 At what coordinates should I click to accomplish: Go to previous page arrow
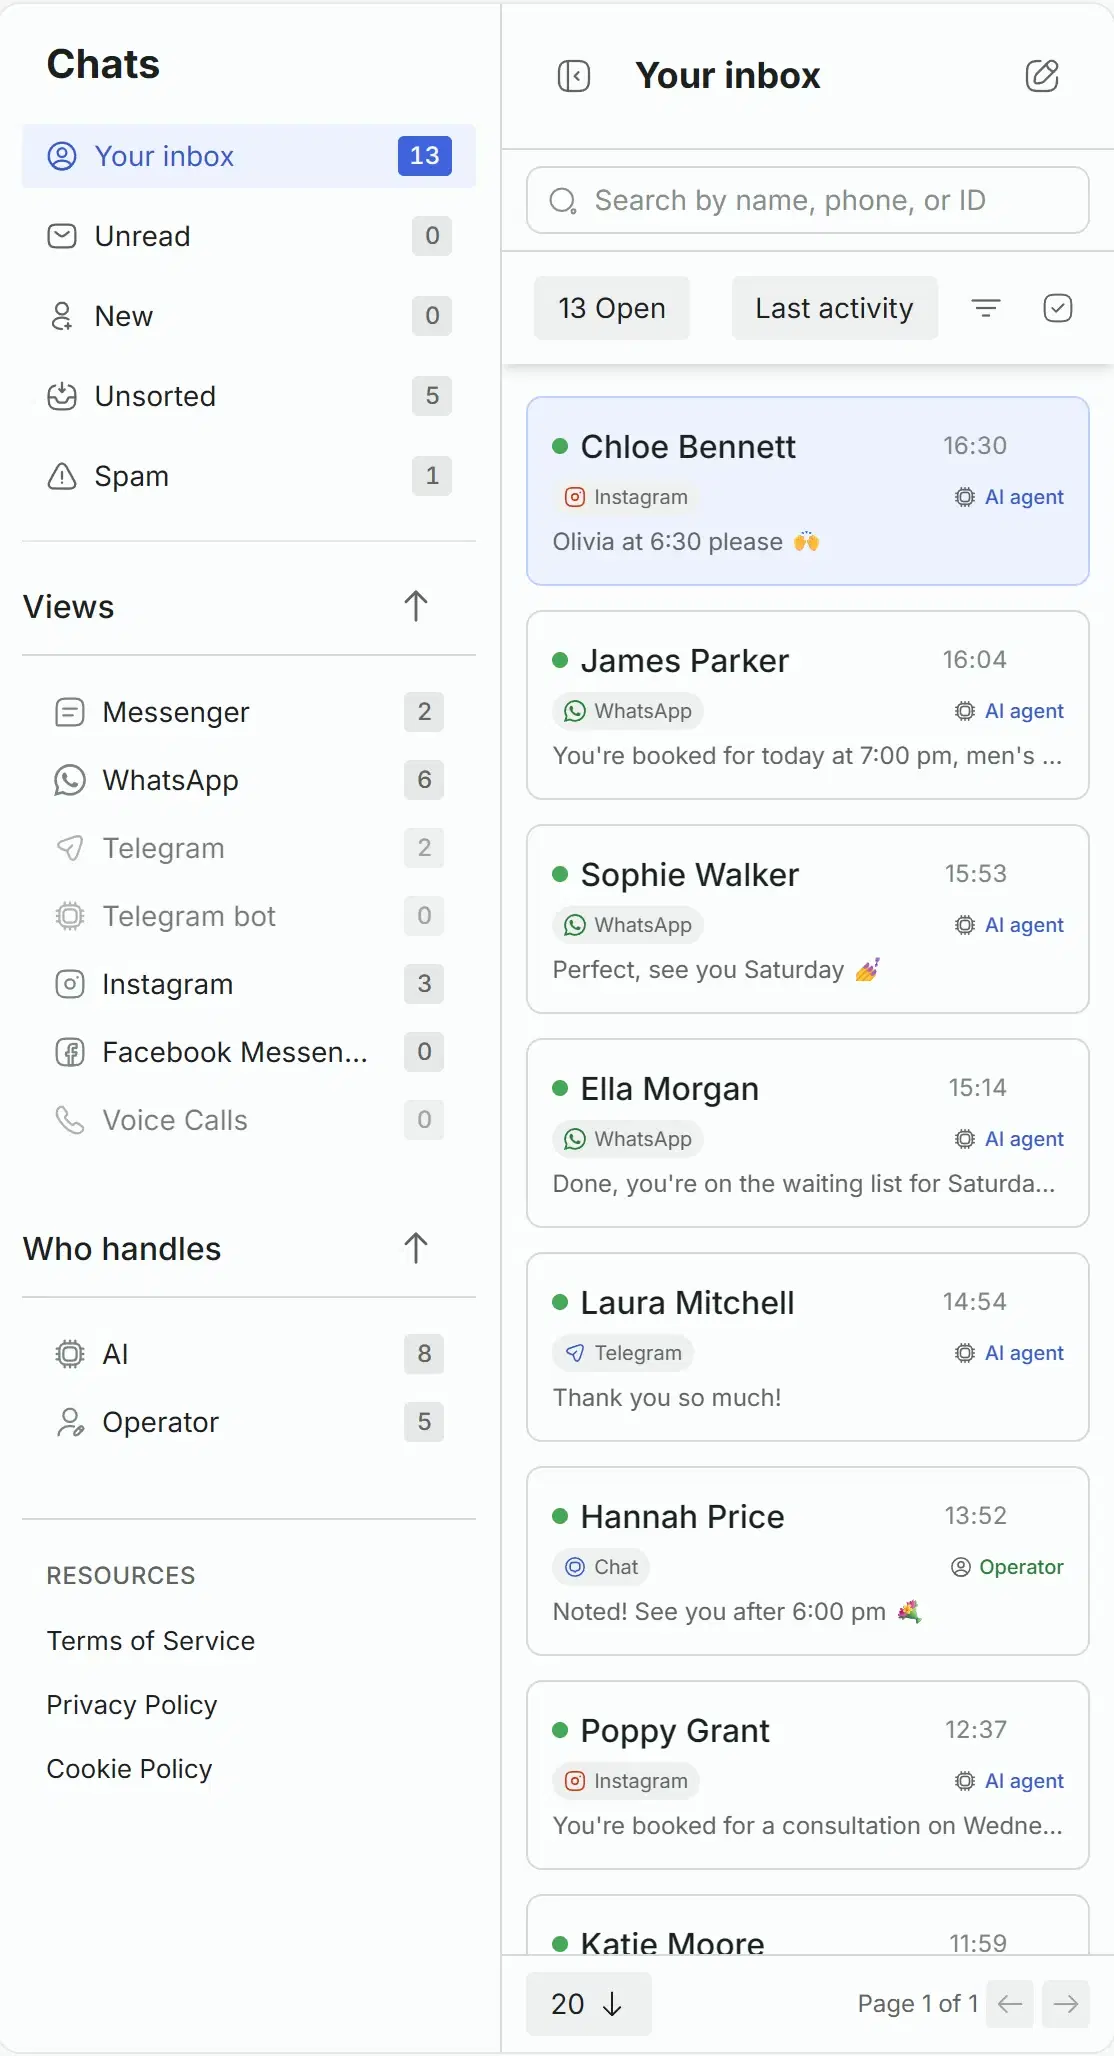(x=1010, y=2004)
